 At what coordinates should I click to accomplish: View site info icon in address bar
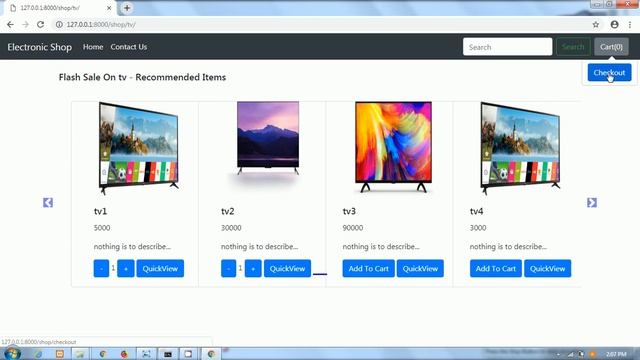click(59, 24)
